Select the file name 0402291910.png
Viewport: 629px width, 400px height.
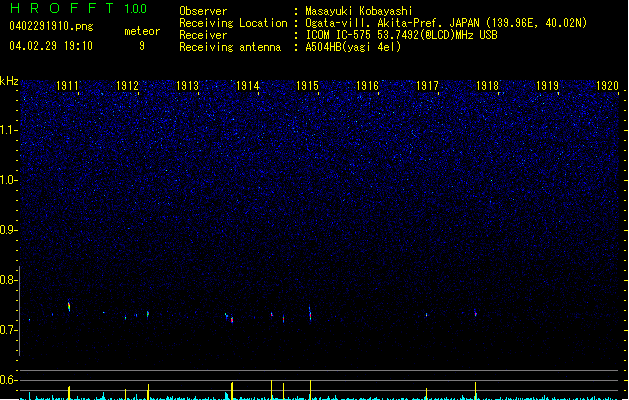point(51,26)
